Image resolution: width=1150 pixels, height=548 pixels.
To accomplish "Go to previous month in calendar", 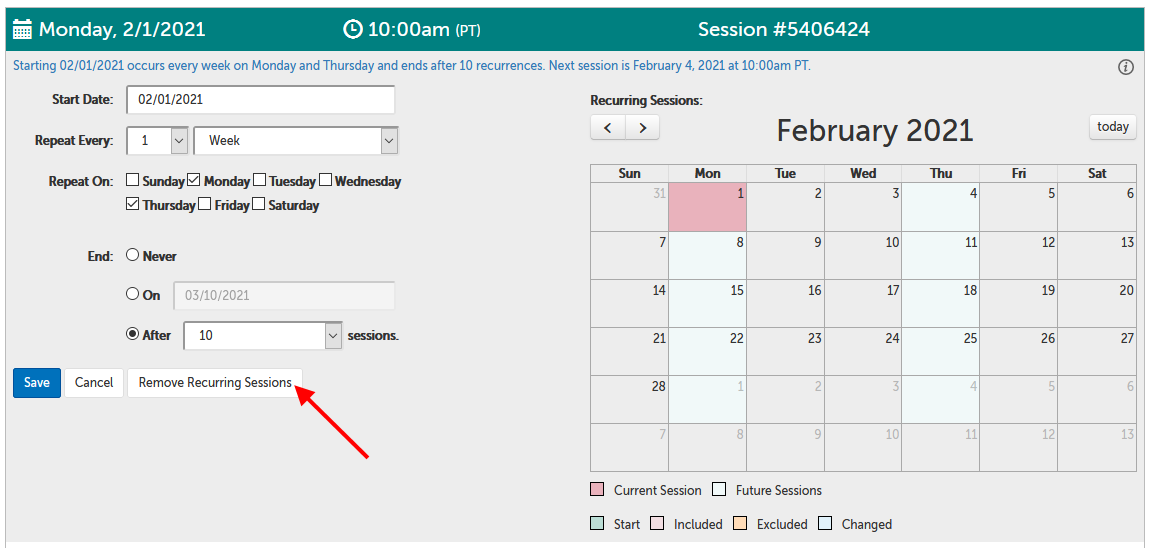I will (607, 128).
